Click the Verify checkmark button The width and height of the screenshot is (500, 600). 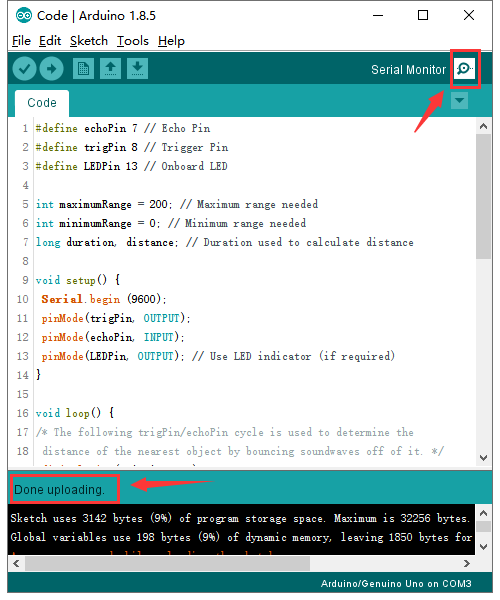tap(24, 69)
